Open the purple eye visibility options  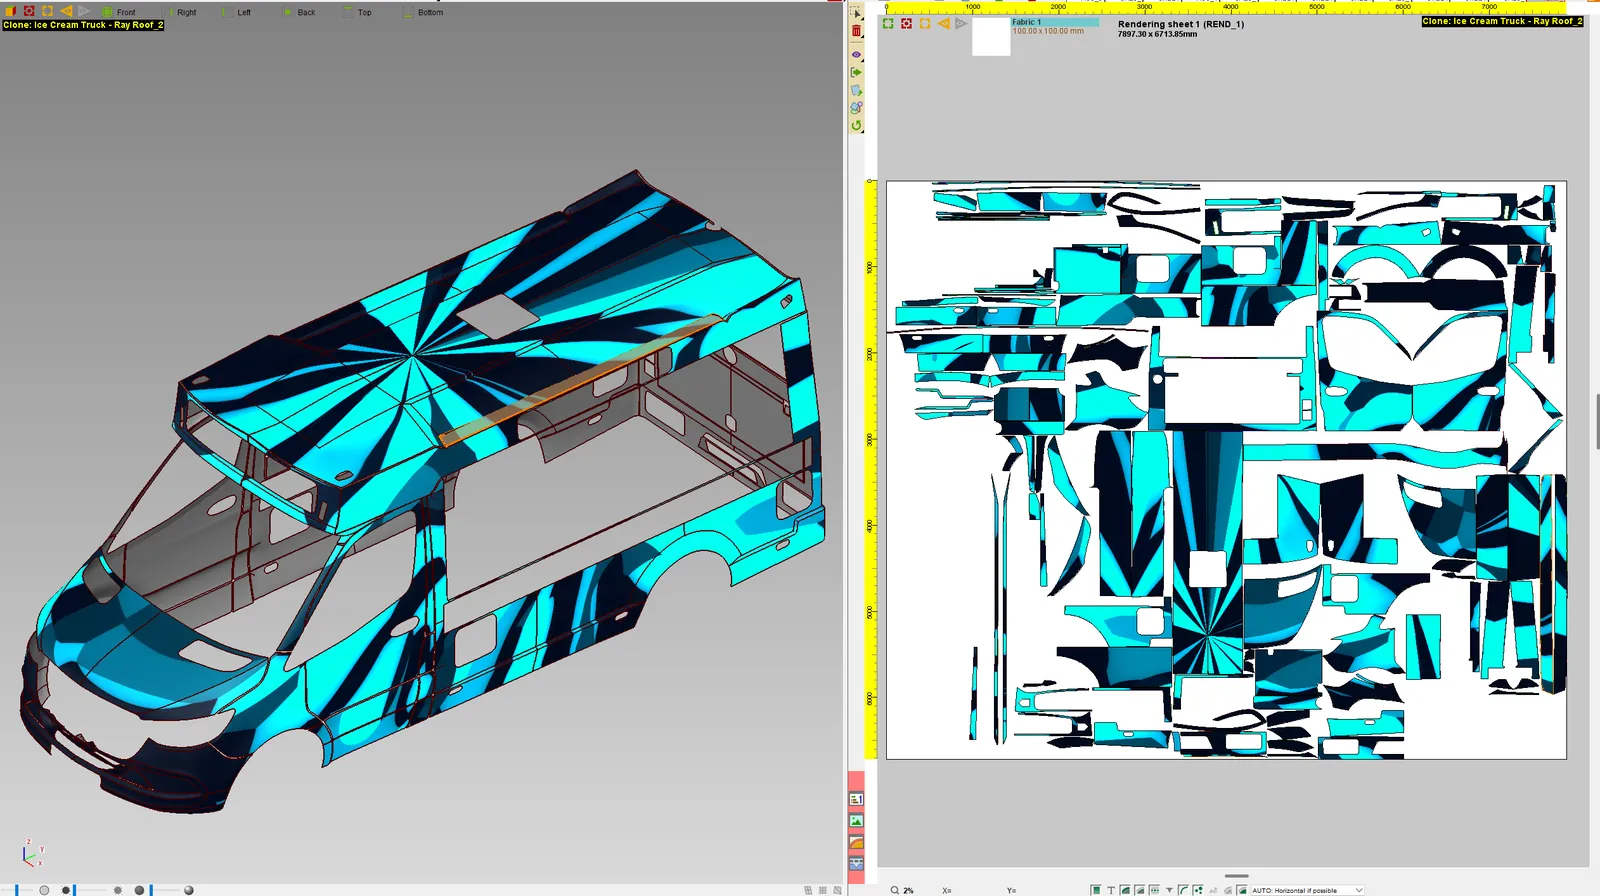click(x=856, y=54)
